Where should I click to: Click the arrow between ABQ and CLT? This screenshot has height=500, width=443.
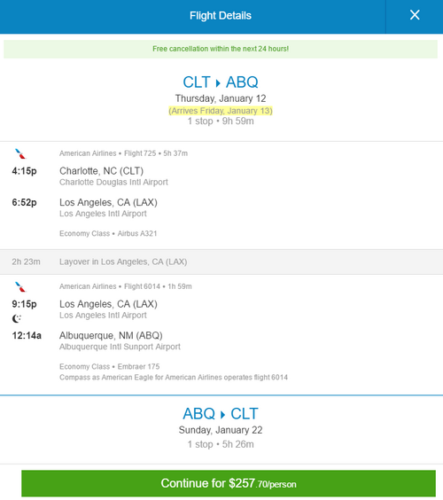pyautogui.click(x=223, y=414)
